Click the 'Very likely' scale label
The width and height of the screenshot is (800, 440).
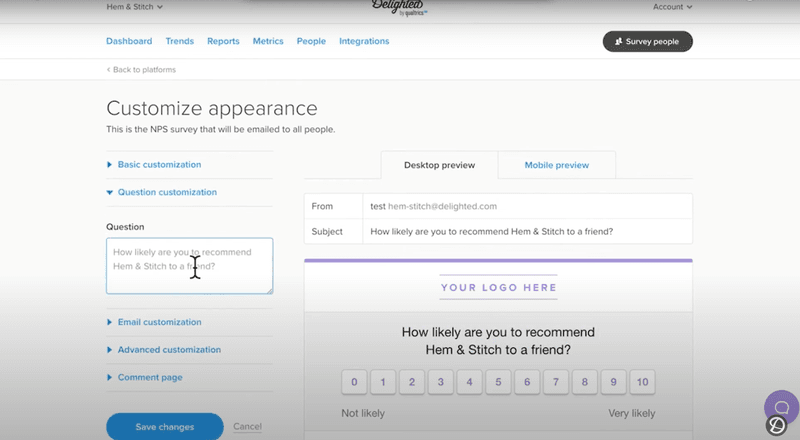632,413
